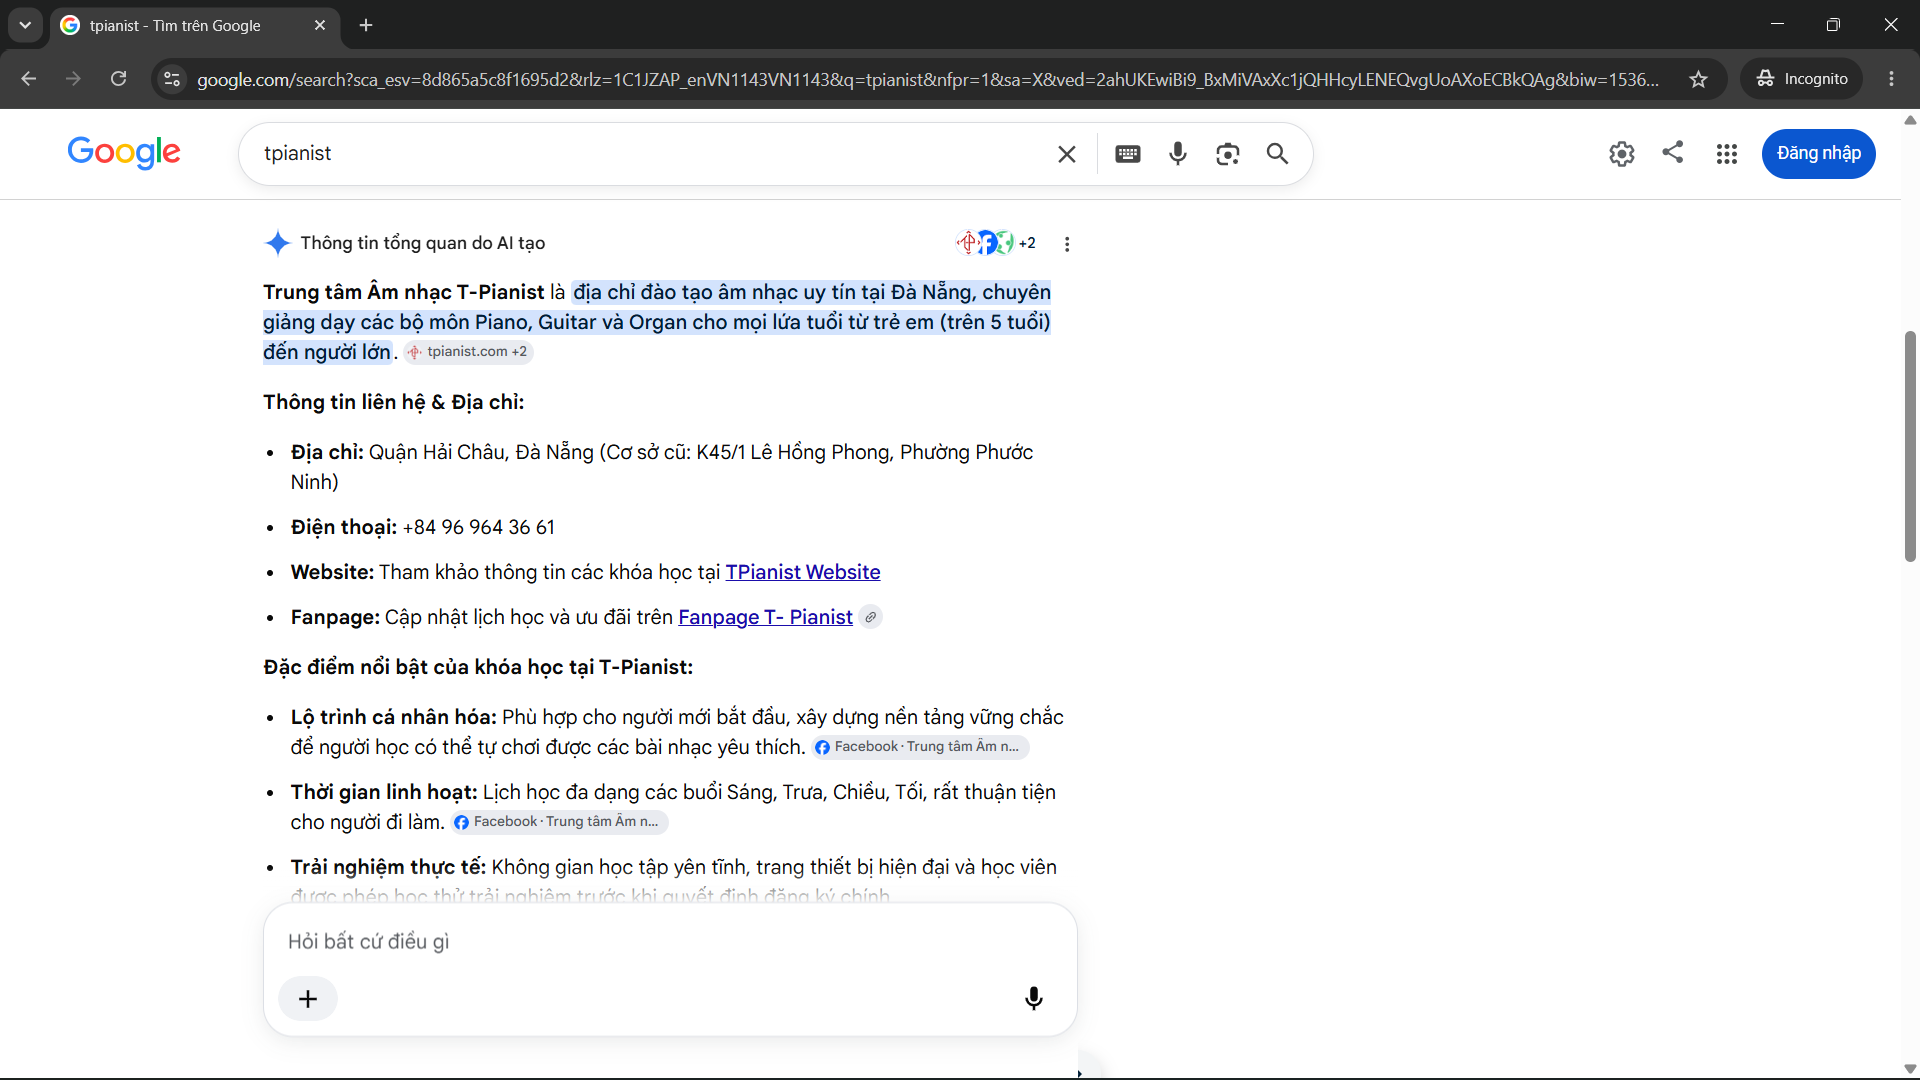The image size is (1920, 1080).
Task: Click the AI overview sparkle icon
Action: (277, 243)
